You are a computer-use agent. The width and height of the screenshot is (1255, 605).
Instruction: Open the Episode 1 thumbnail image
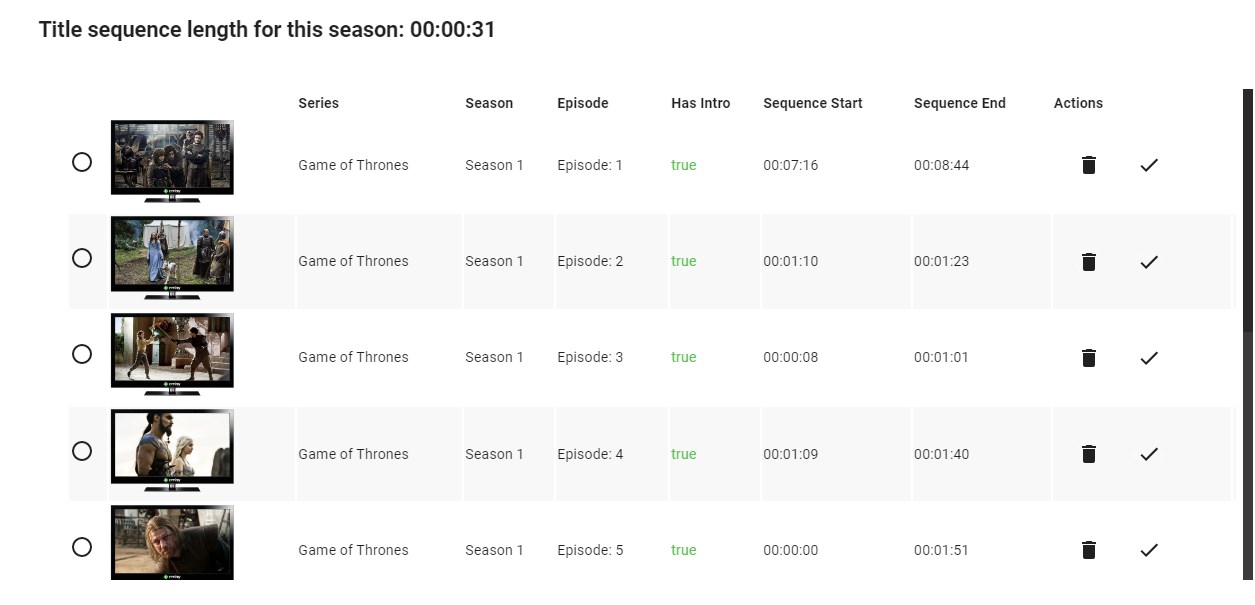172,160
